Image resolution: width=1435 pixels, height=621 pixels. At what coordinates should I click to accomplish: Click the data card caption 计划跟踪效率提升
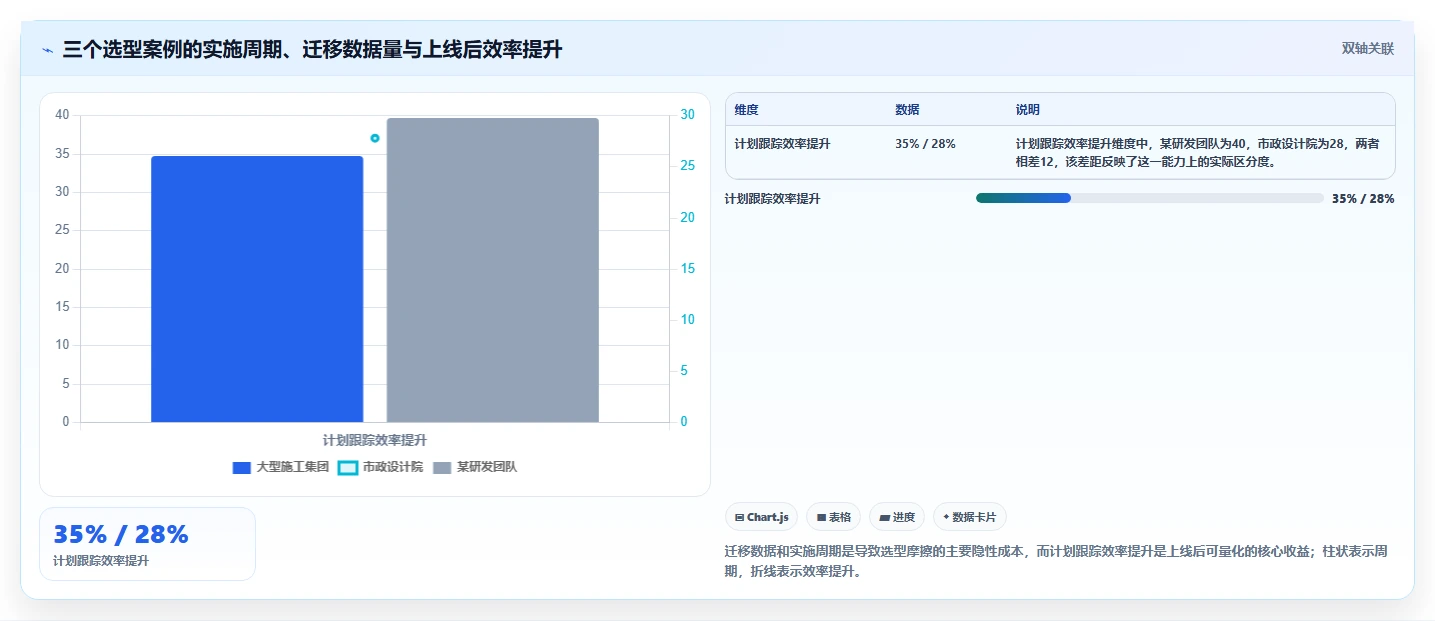pyautogui.click(x=101, y=561)
